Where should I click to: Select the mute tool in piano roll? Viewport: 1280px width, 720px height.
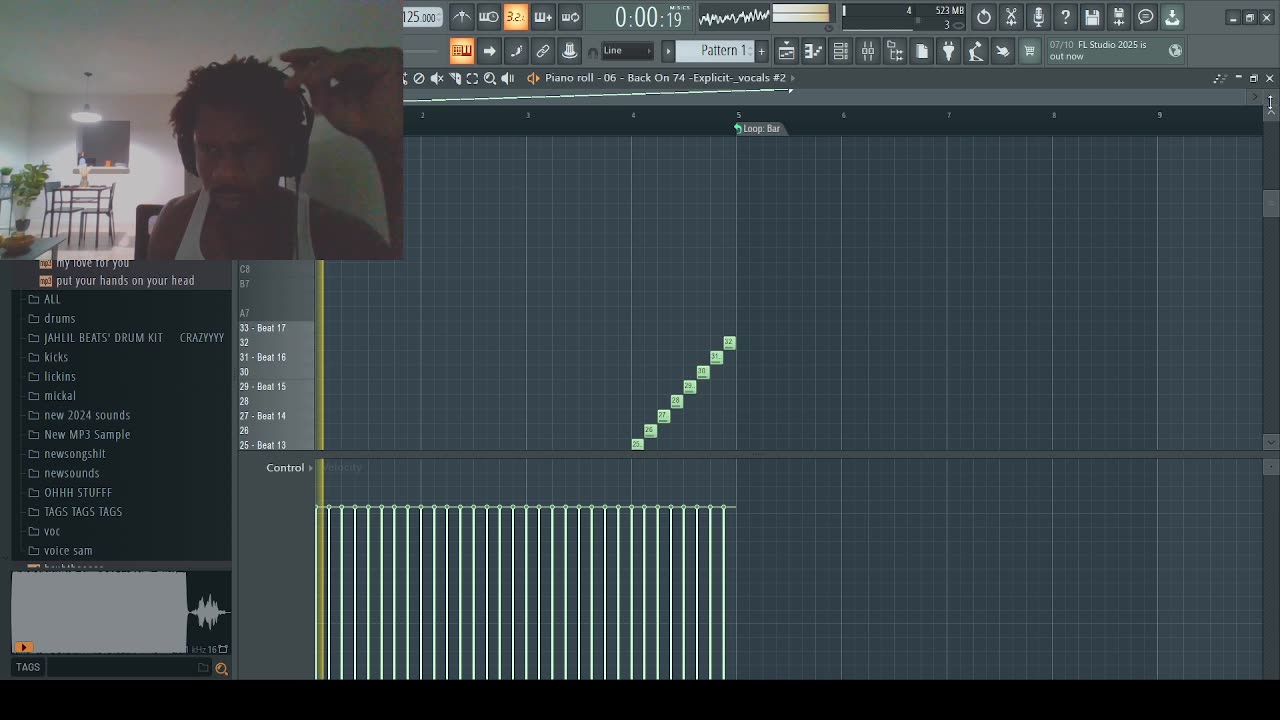(x=437, y=78)
